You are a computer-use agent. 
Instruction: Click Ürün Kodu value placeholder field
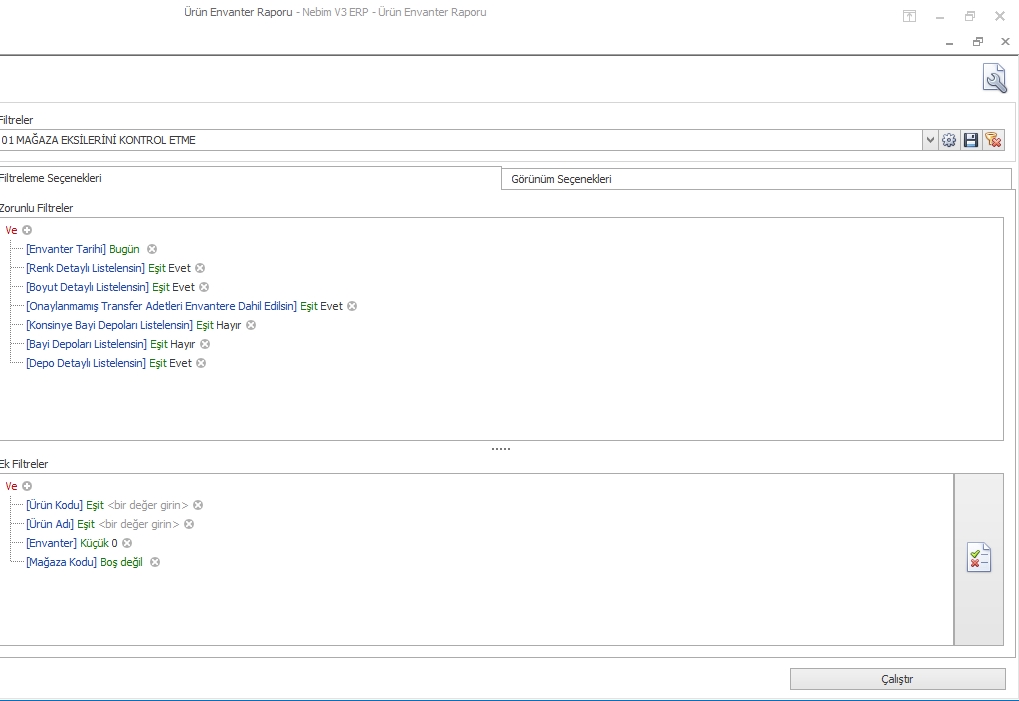point(148,505)
